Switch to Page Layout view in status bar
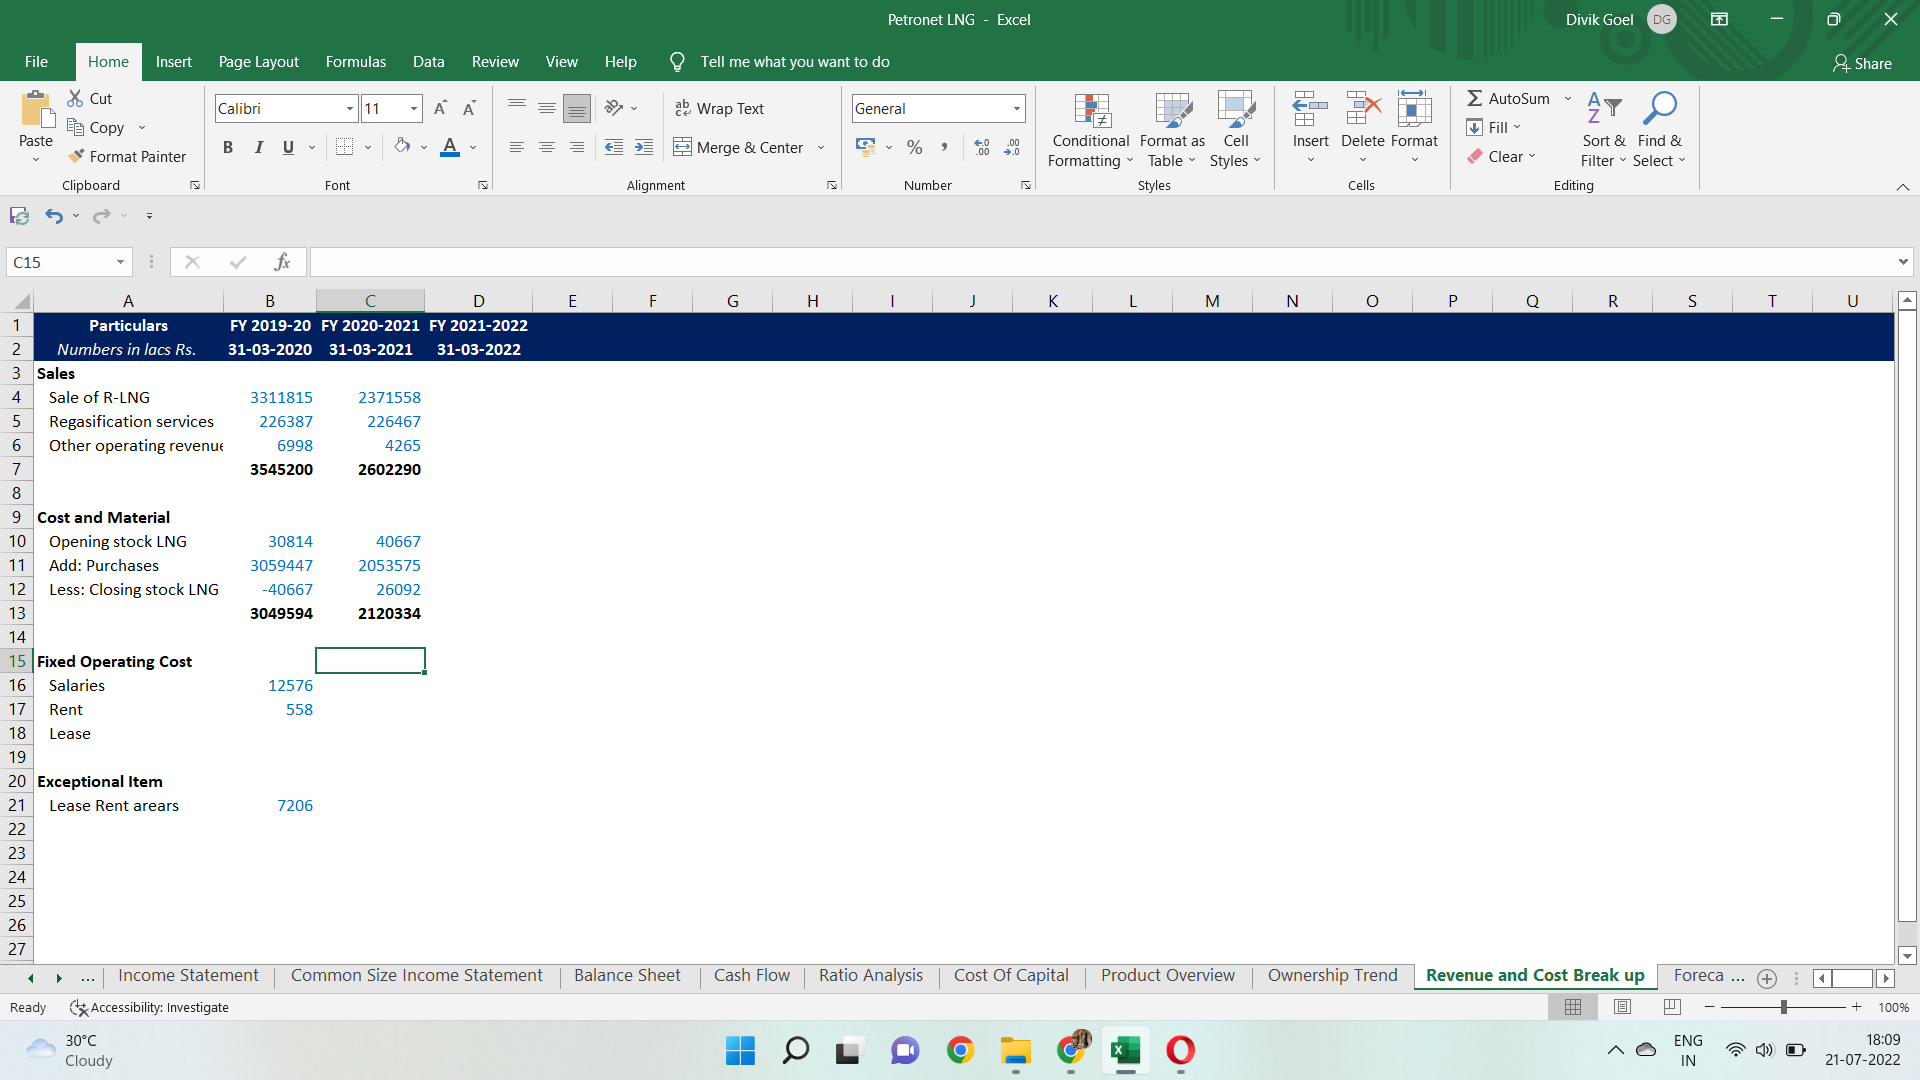1920x1080 pixels. pyautogui.click(x=1623, y=1007)
